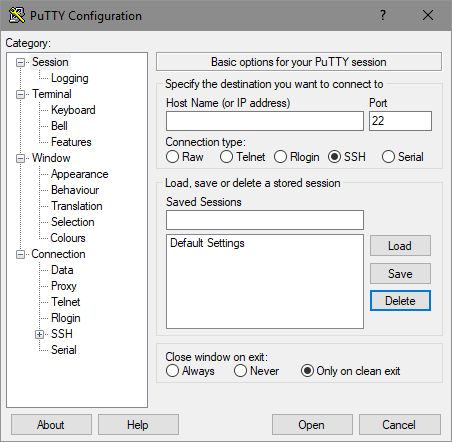Screen dimensions: 452x442
Task: Click the Cancel button
Action: (399, 425)
